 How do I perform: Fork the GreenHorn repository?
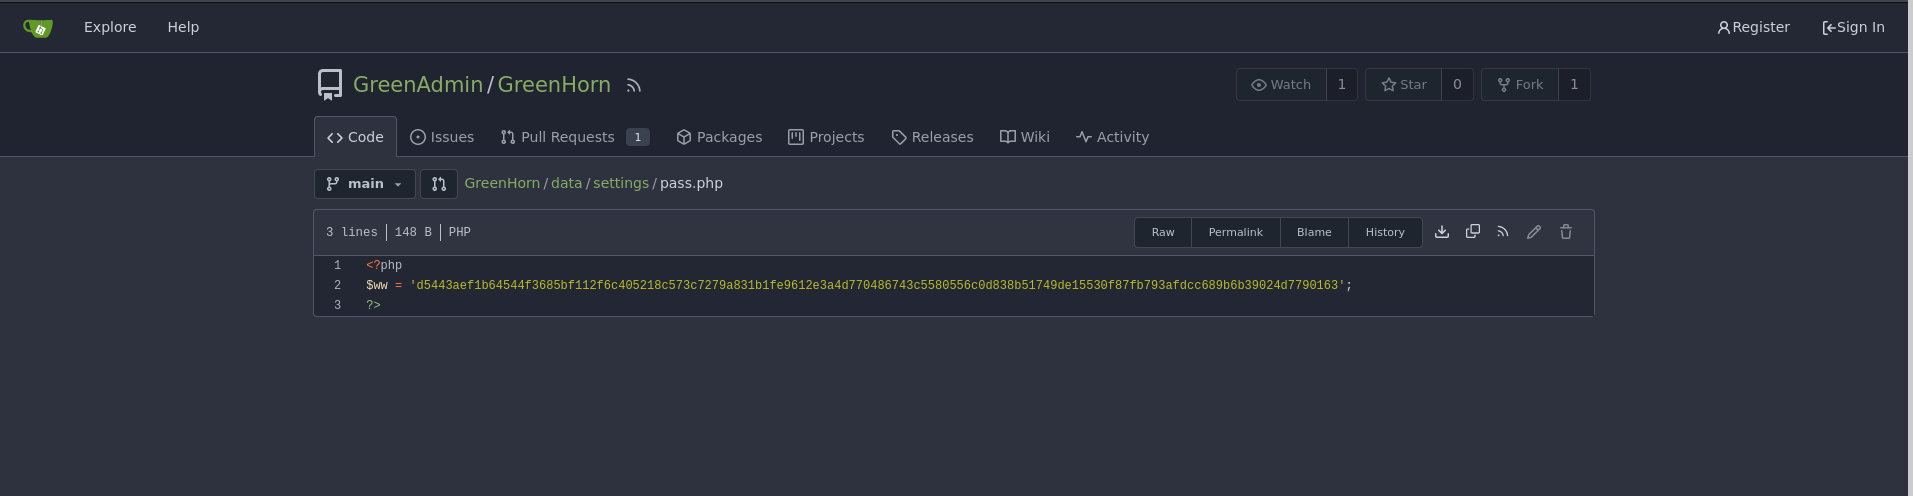point(1519,85)
